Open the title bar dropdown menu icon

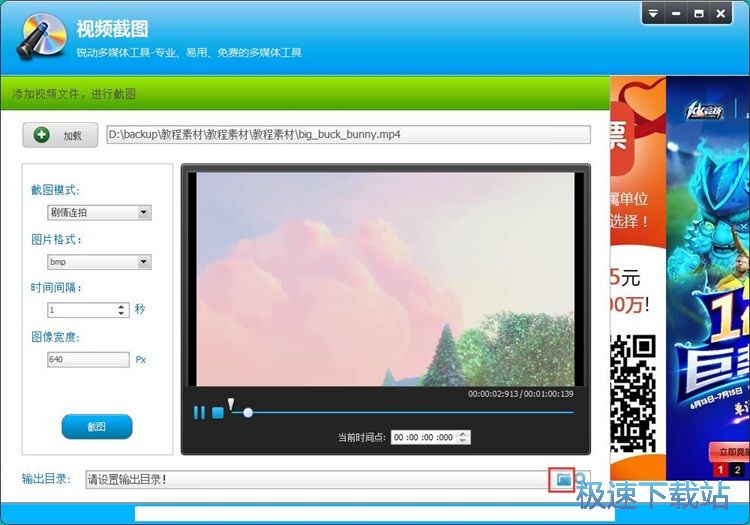pyautogui.click(x=653, y=14)
